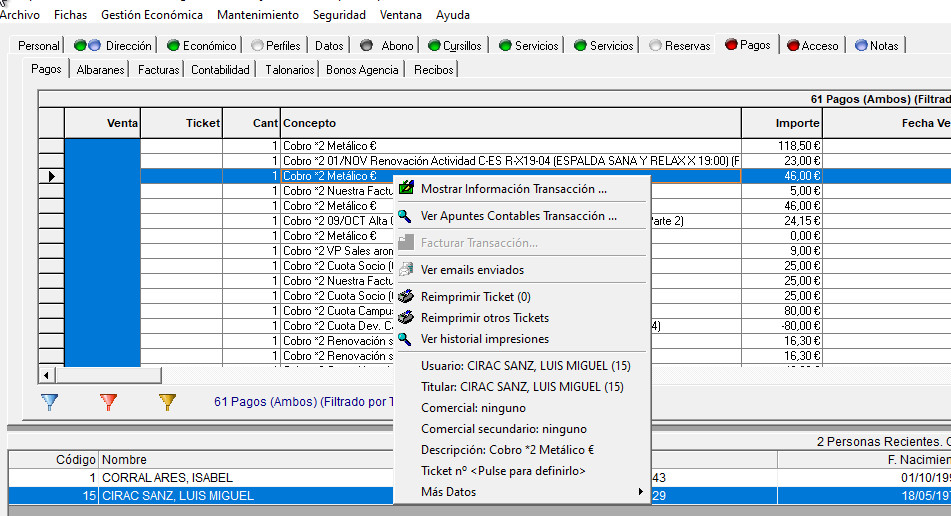Click Ticket nº Pulse para definirlo entry
This screenshot has height=516, width=951.
[523, 471]
